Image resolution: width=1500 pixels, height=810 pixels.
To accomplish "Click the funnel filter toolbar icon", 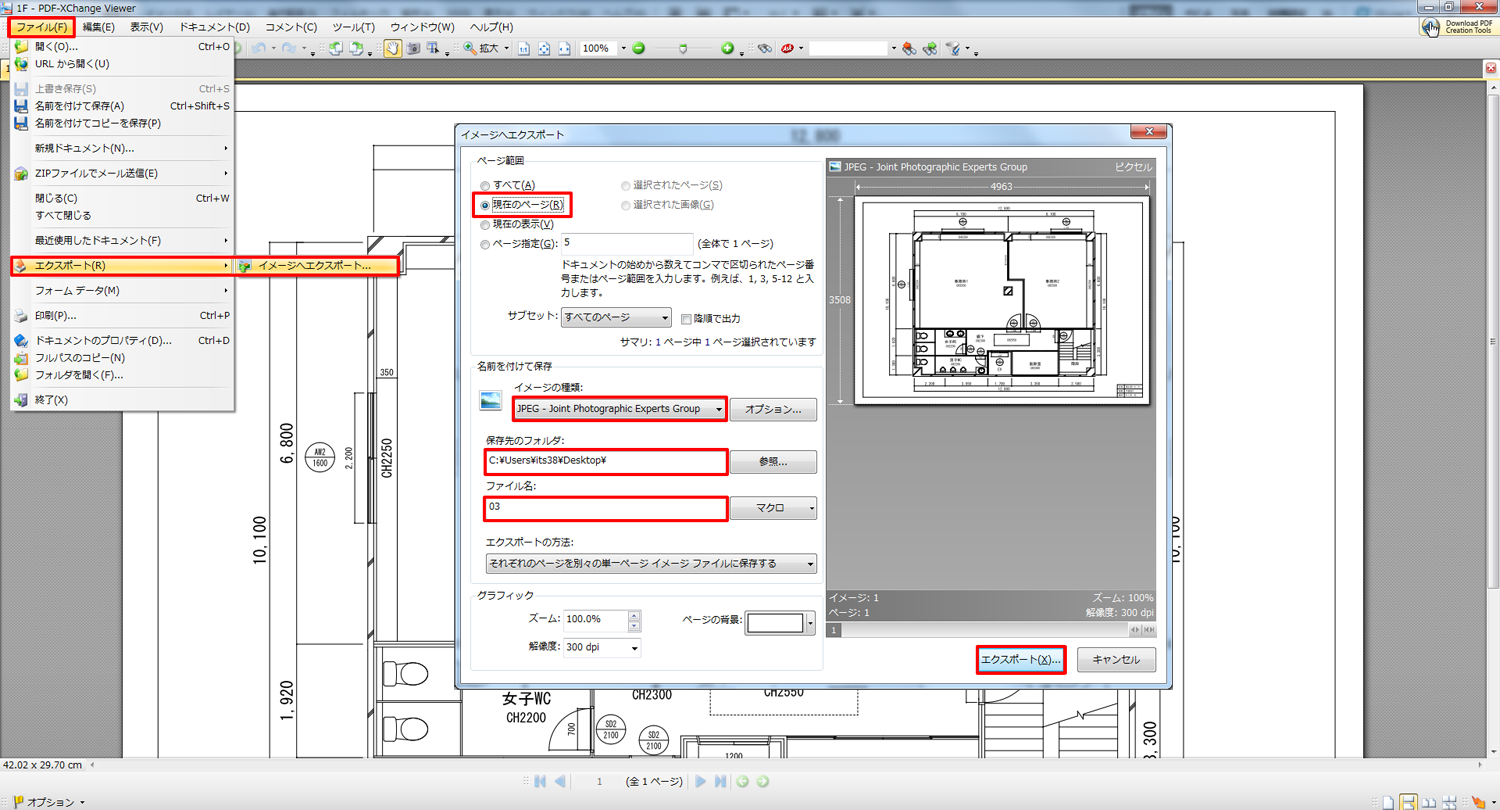I will pos(955,48).
